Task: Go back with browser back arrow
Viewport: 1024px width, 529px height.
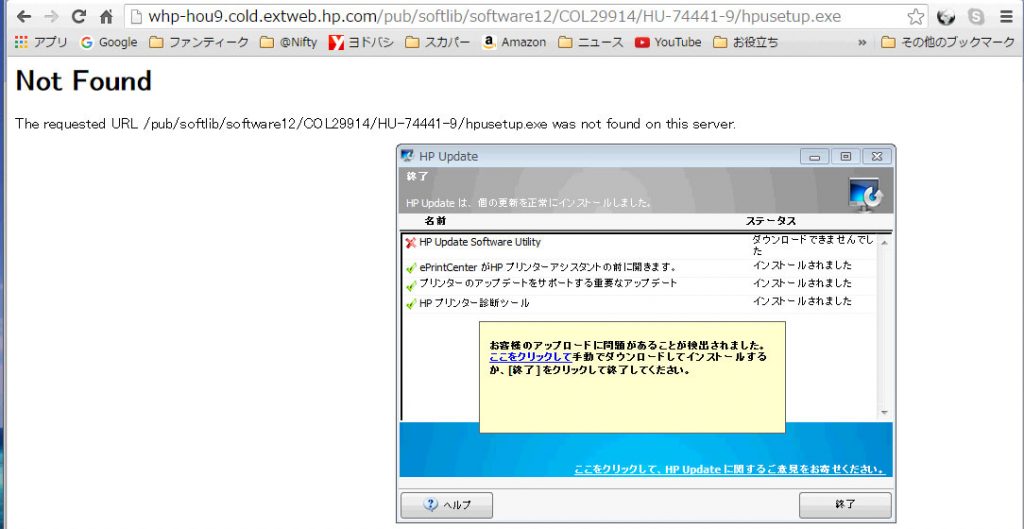Action: pyautogui.click(x=24, y=16)
